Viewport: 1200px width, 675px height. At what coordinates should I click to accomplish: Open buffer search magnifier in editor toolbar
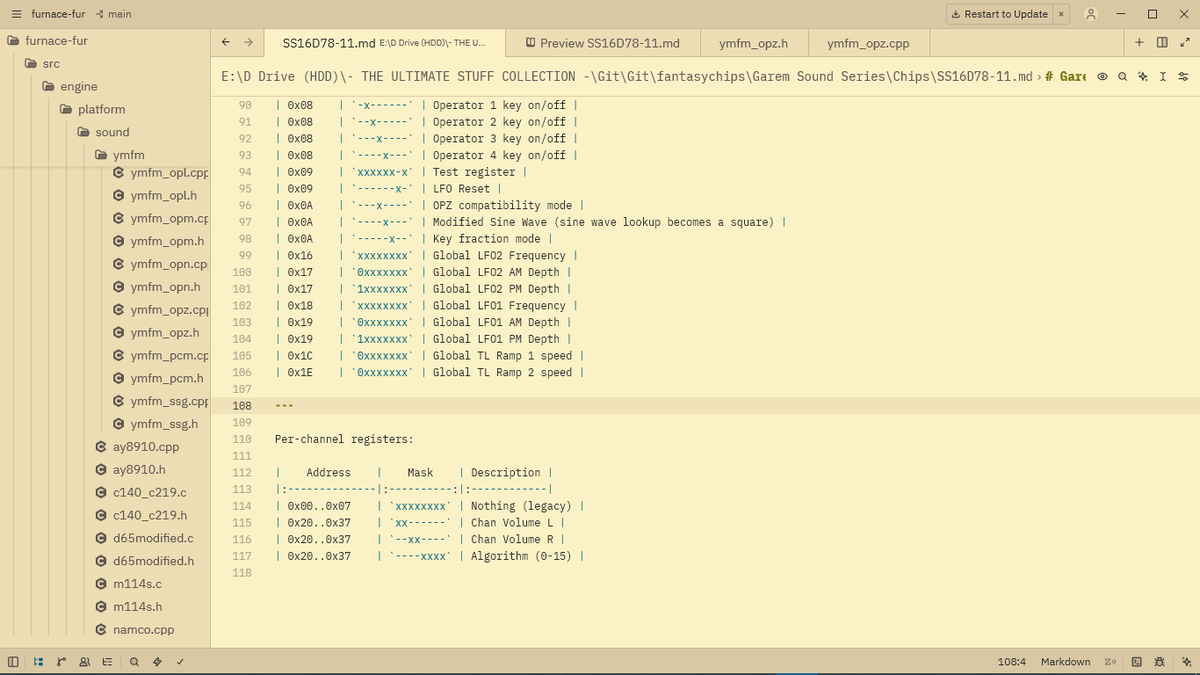pyautogui.click(x=1123, y=76)
